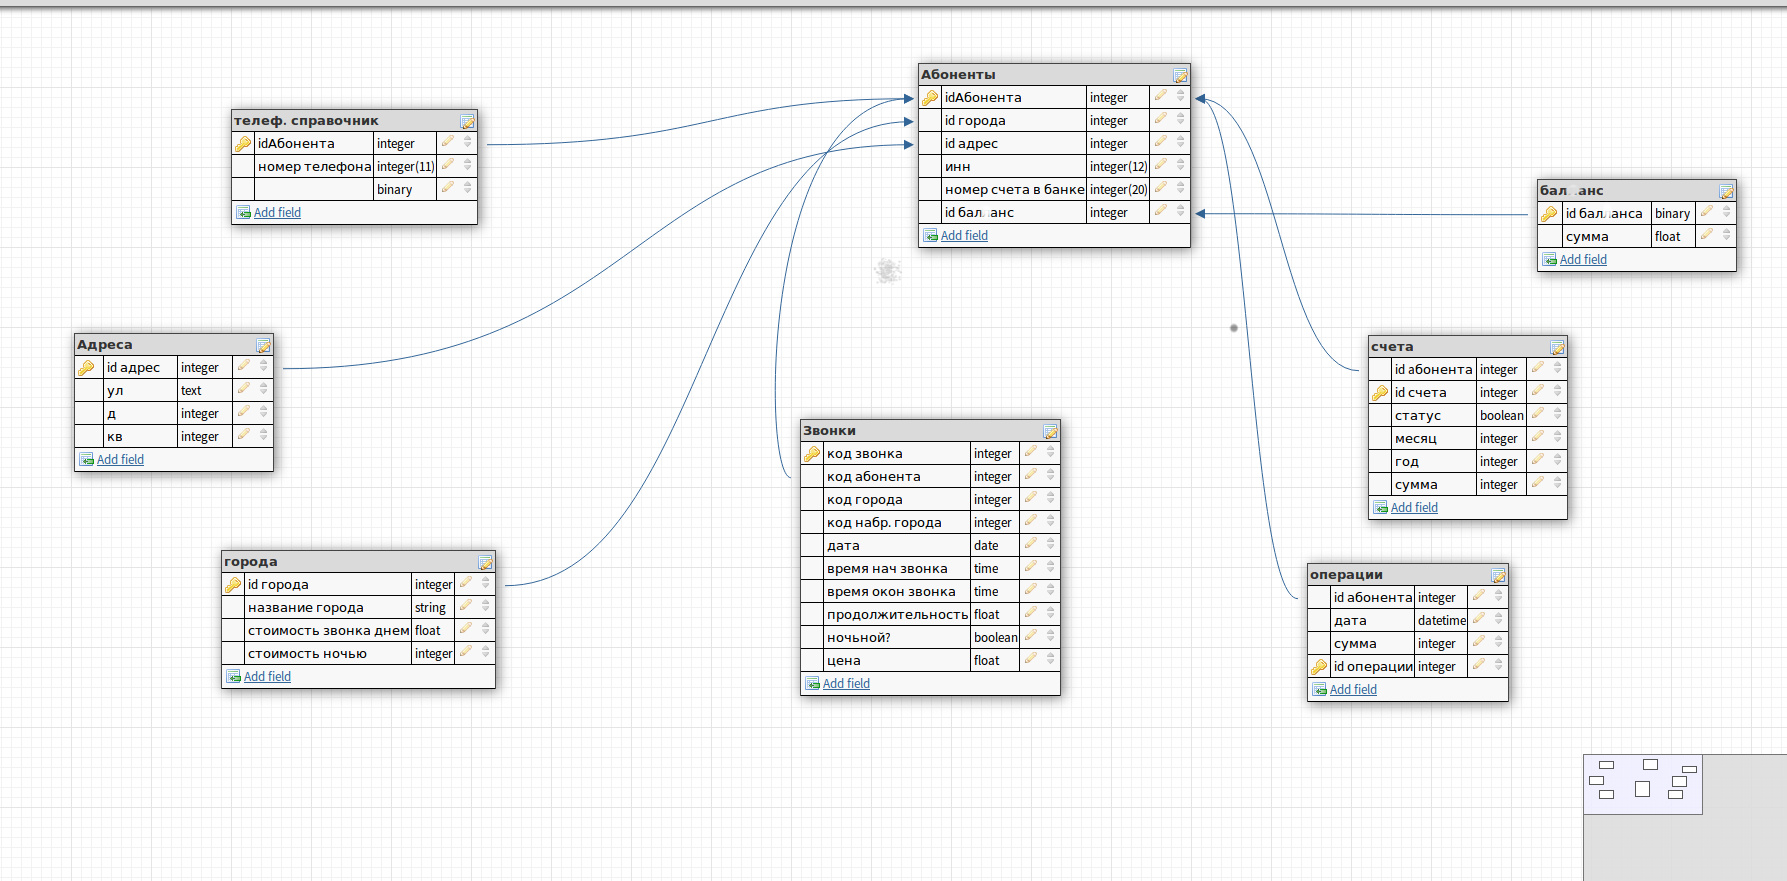The width and height of the screenshot is (1787, 881).
Task: Open the edit icon in the города table header
Action: point(485,562)
